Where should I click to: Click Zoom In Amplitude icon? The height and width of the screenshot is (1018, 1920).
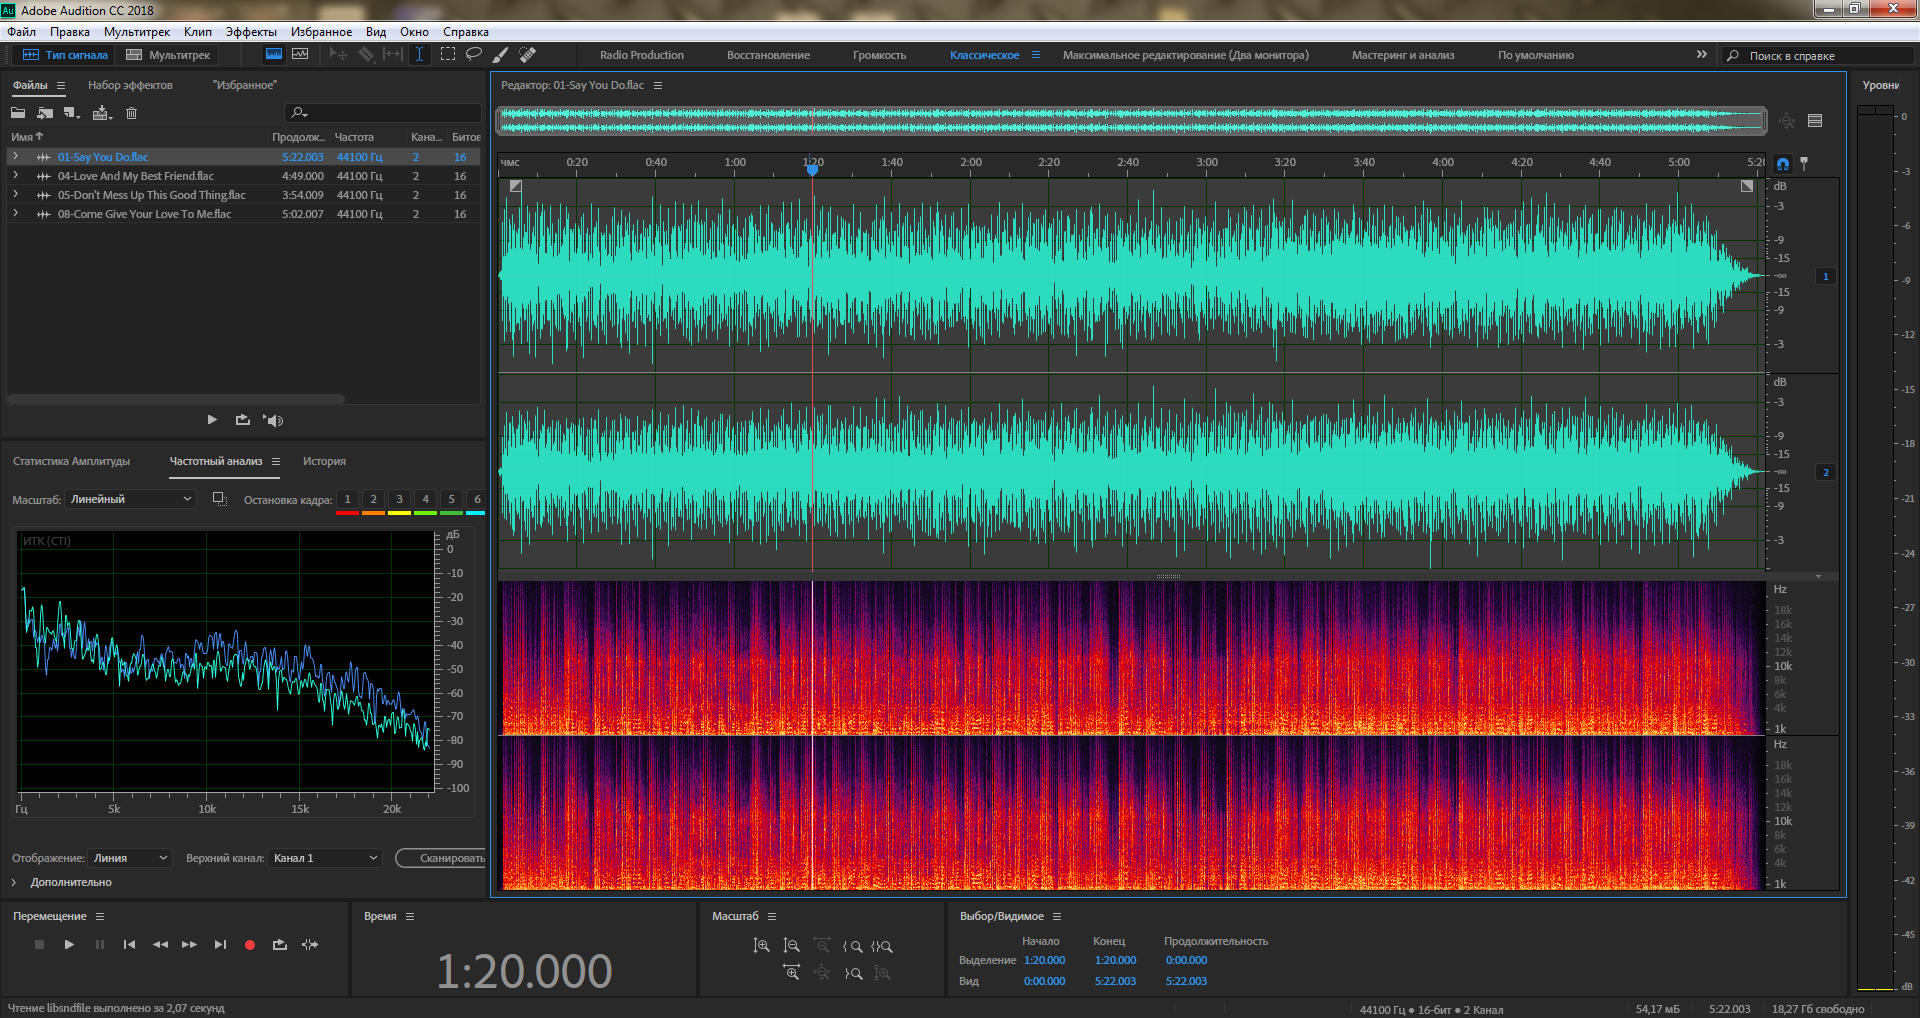pos(761,946)
